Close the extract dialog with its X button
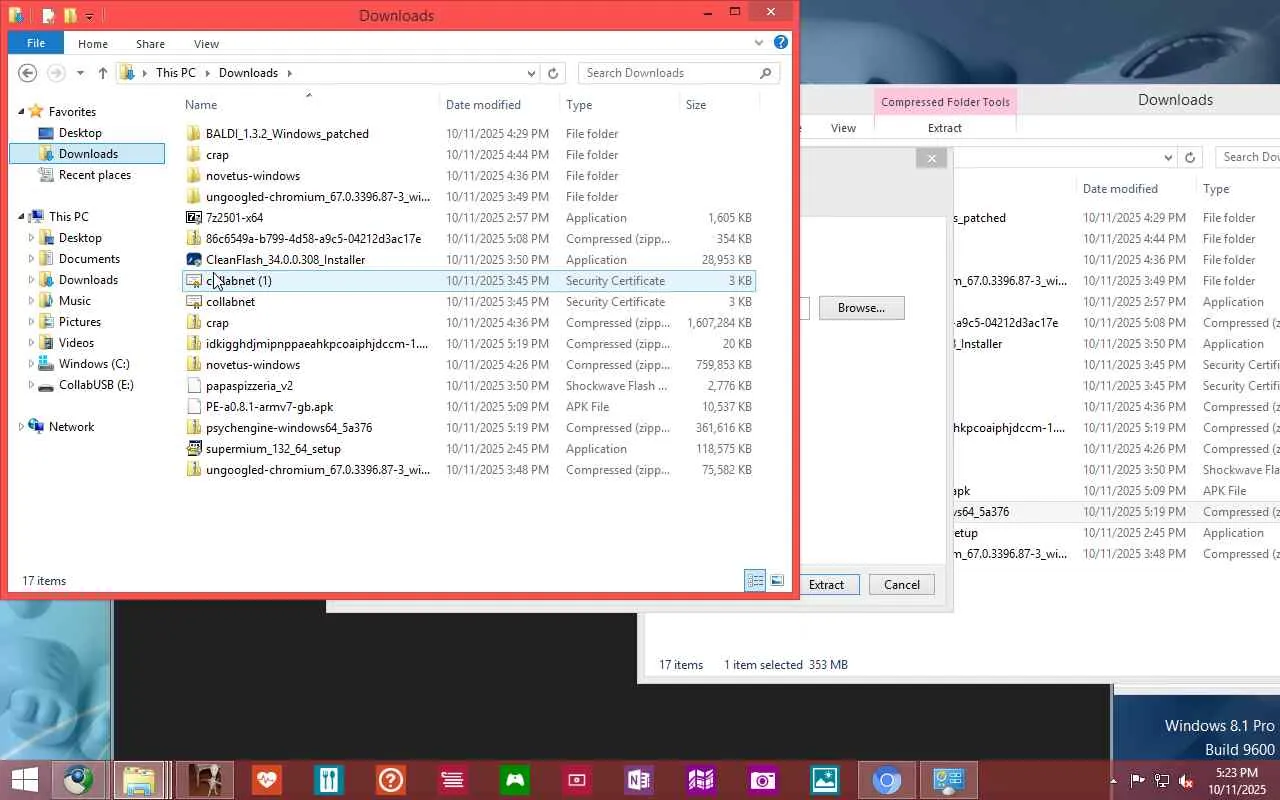This screenshot has width=1280, height=800. [931, 158]
